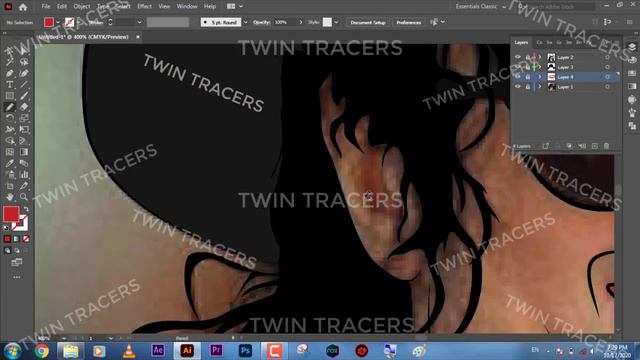Image resolution: width=640 pixels, height=360 pixels.
Task: Toggle visibility of Layer 2
Action: pyautogui.click(x=518, y=57)
